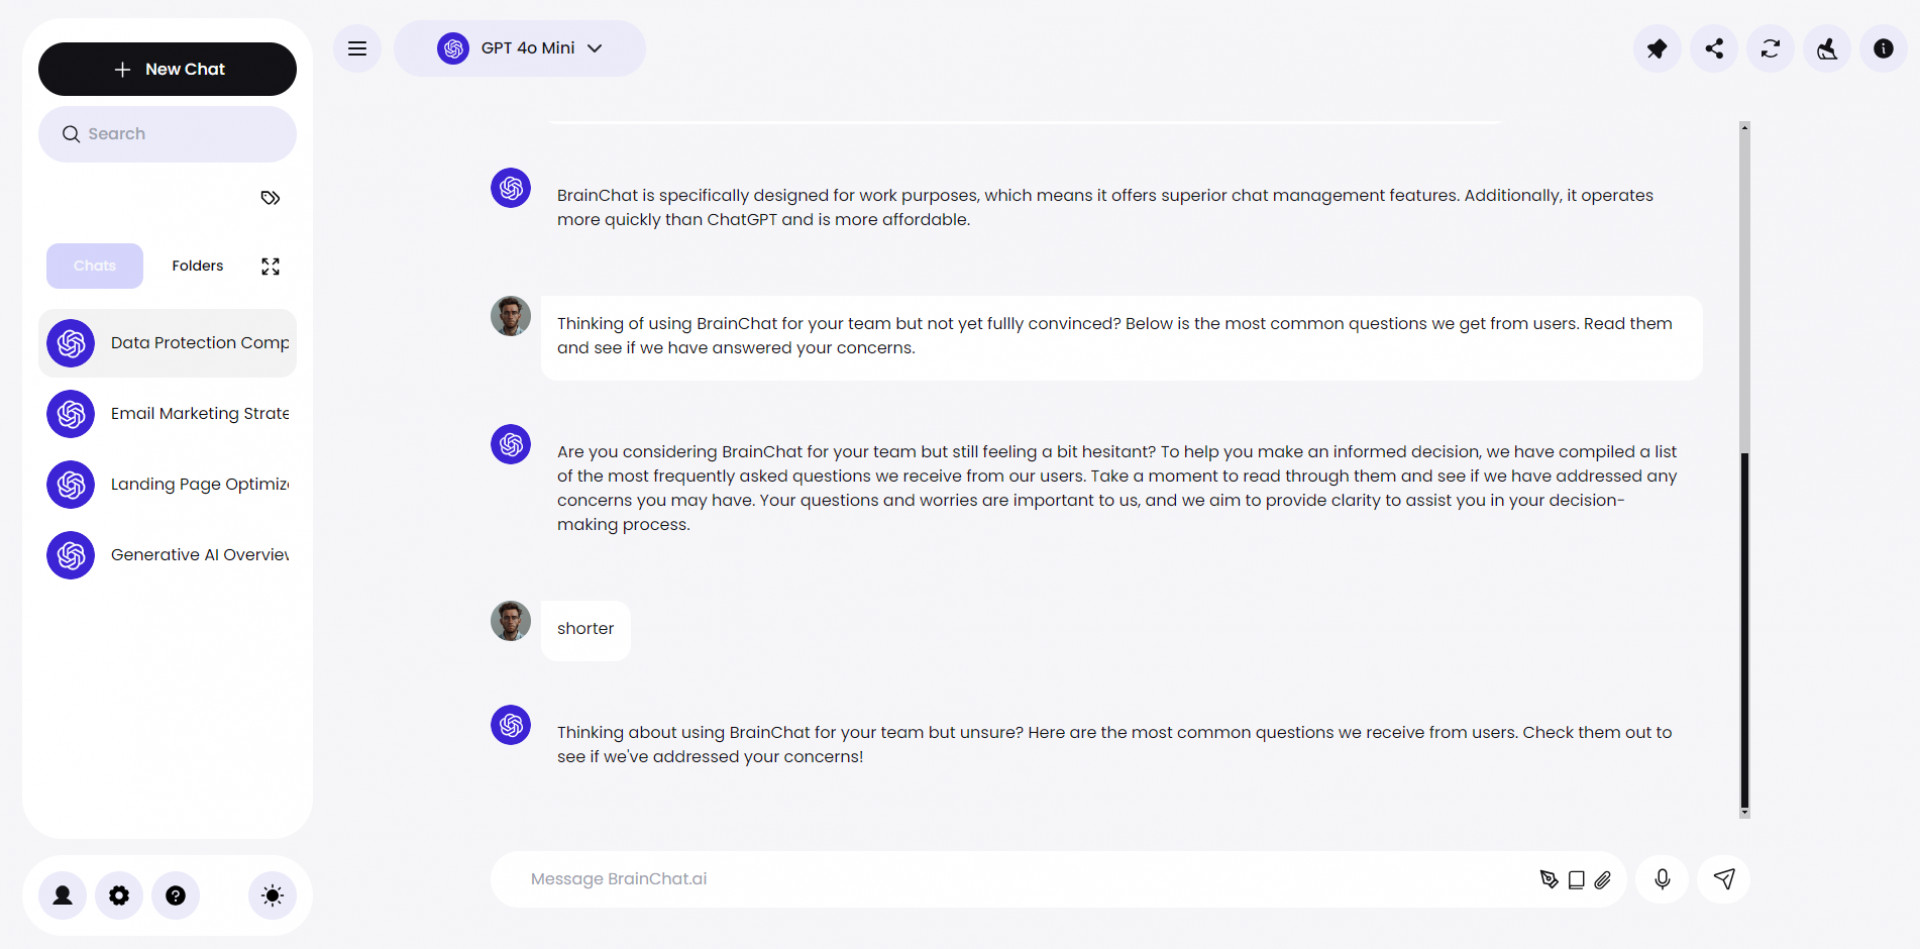The height and width of the screenshot is (949, 1920).
Task: Toggle light/dark mode sun icon
Action: point(272,895)
